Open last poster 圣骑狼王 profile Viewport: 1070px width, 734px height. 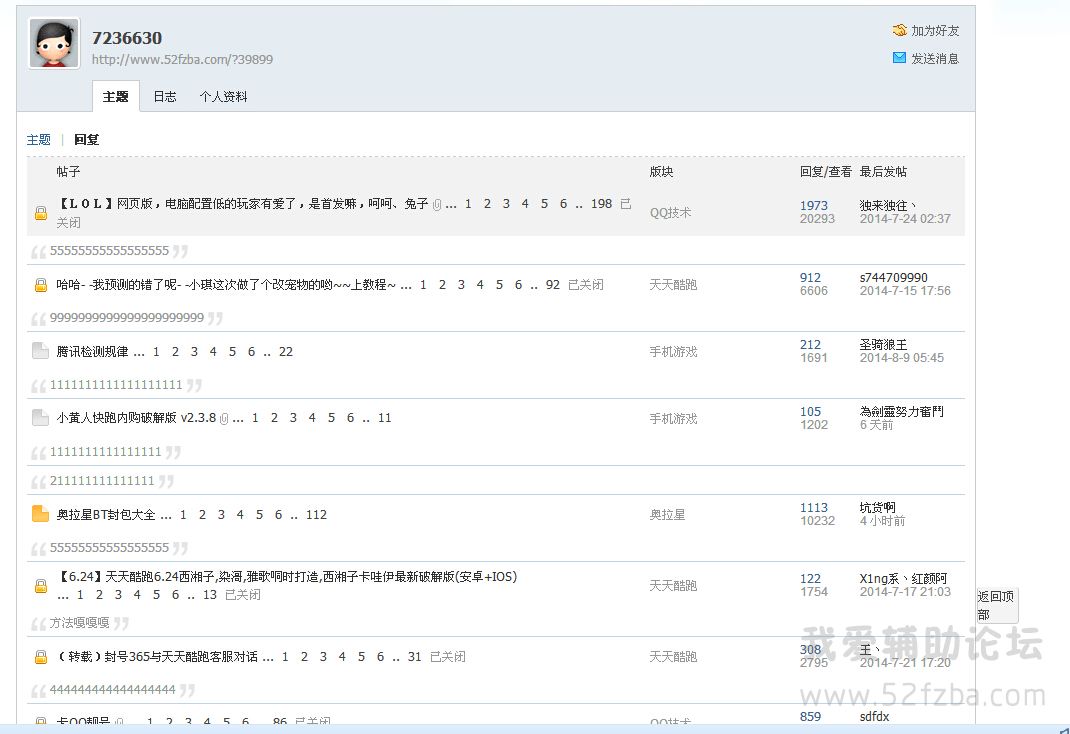(x=883, y=344)
